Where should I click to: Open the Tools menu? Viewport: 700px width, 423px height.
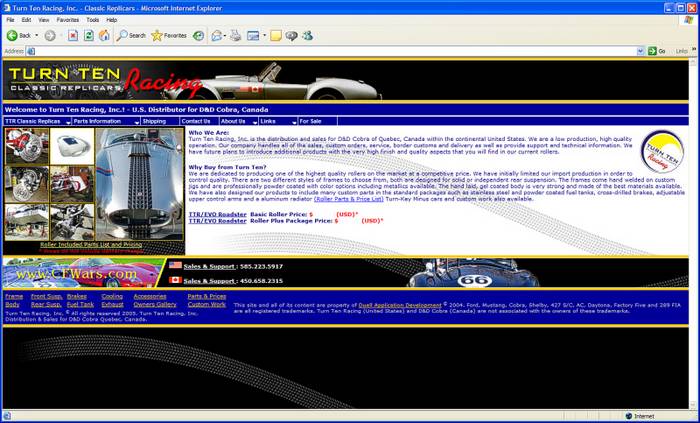(x=92, y=19)
